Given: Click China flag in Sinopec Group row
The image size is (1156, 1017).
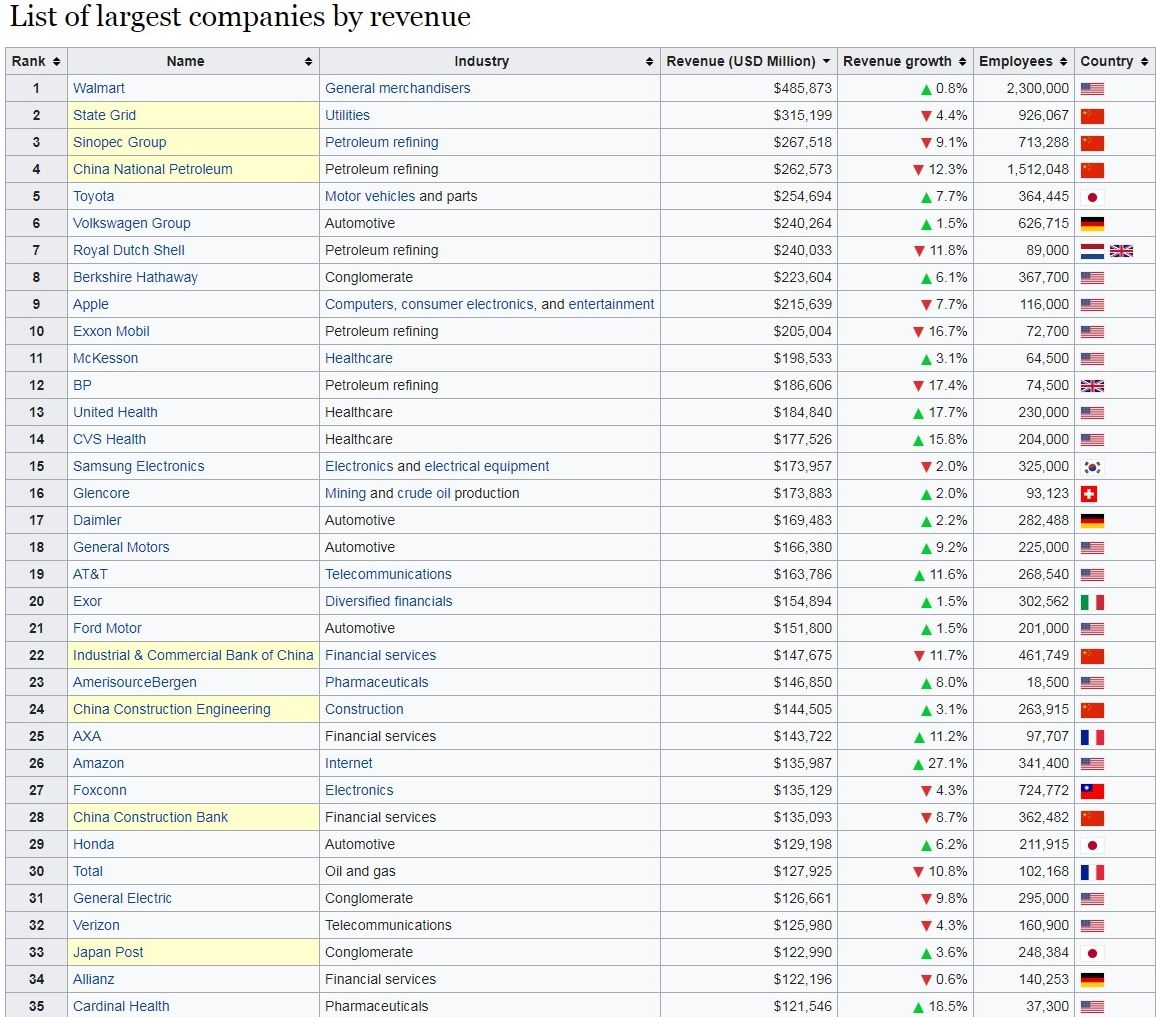Looking at the screenshot, I should click(x=1092, y=143).
